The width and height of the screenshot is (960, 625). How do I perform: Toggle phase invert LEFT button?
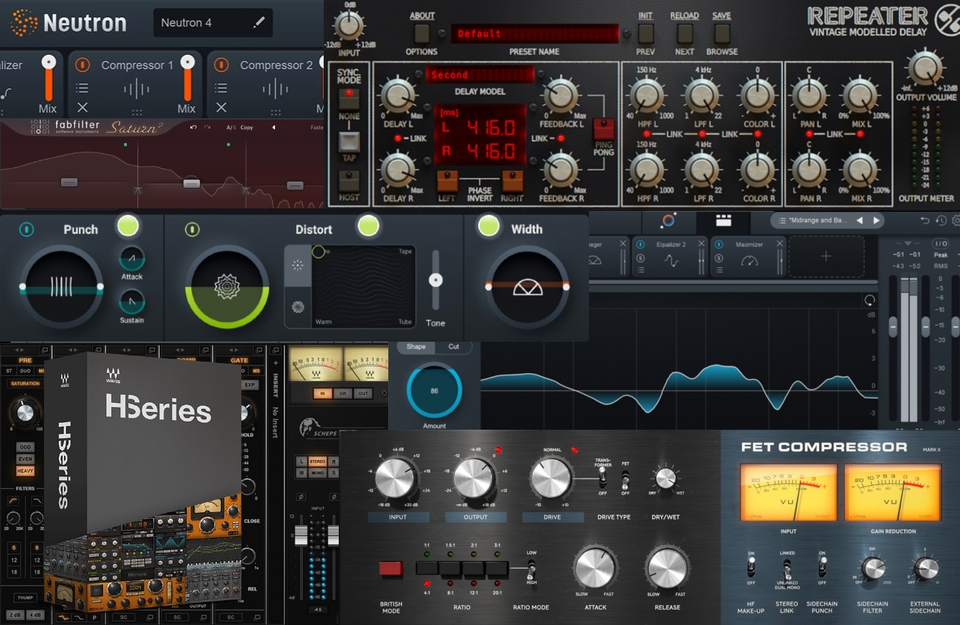click(x=447, y=181)
